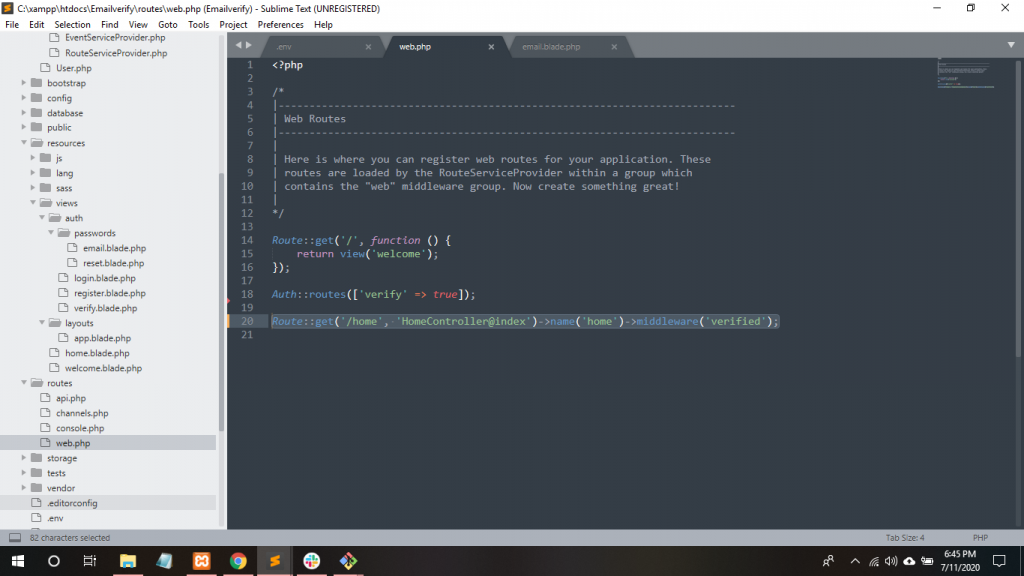Go to the next tab using right arrow

coord(249,46)
